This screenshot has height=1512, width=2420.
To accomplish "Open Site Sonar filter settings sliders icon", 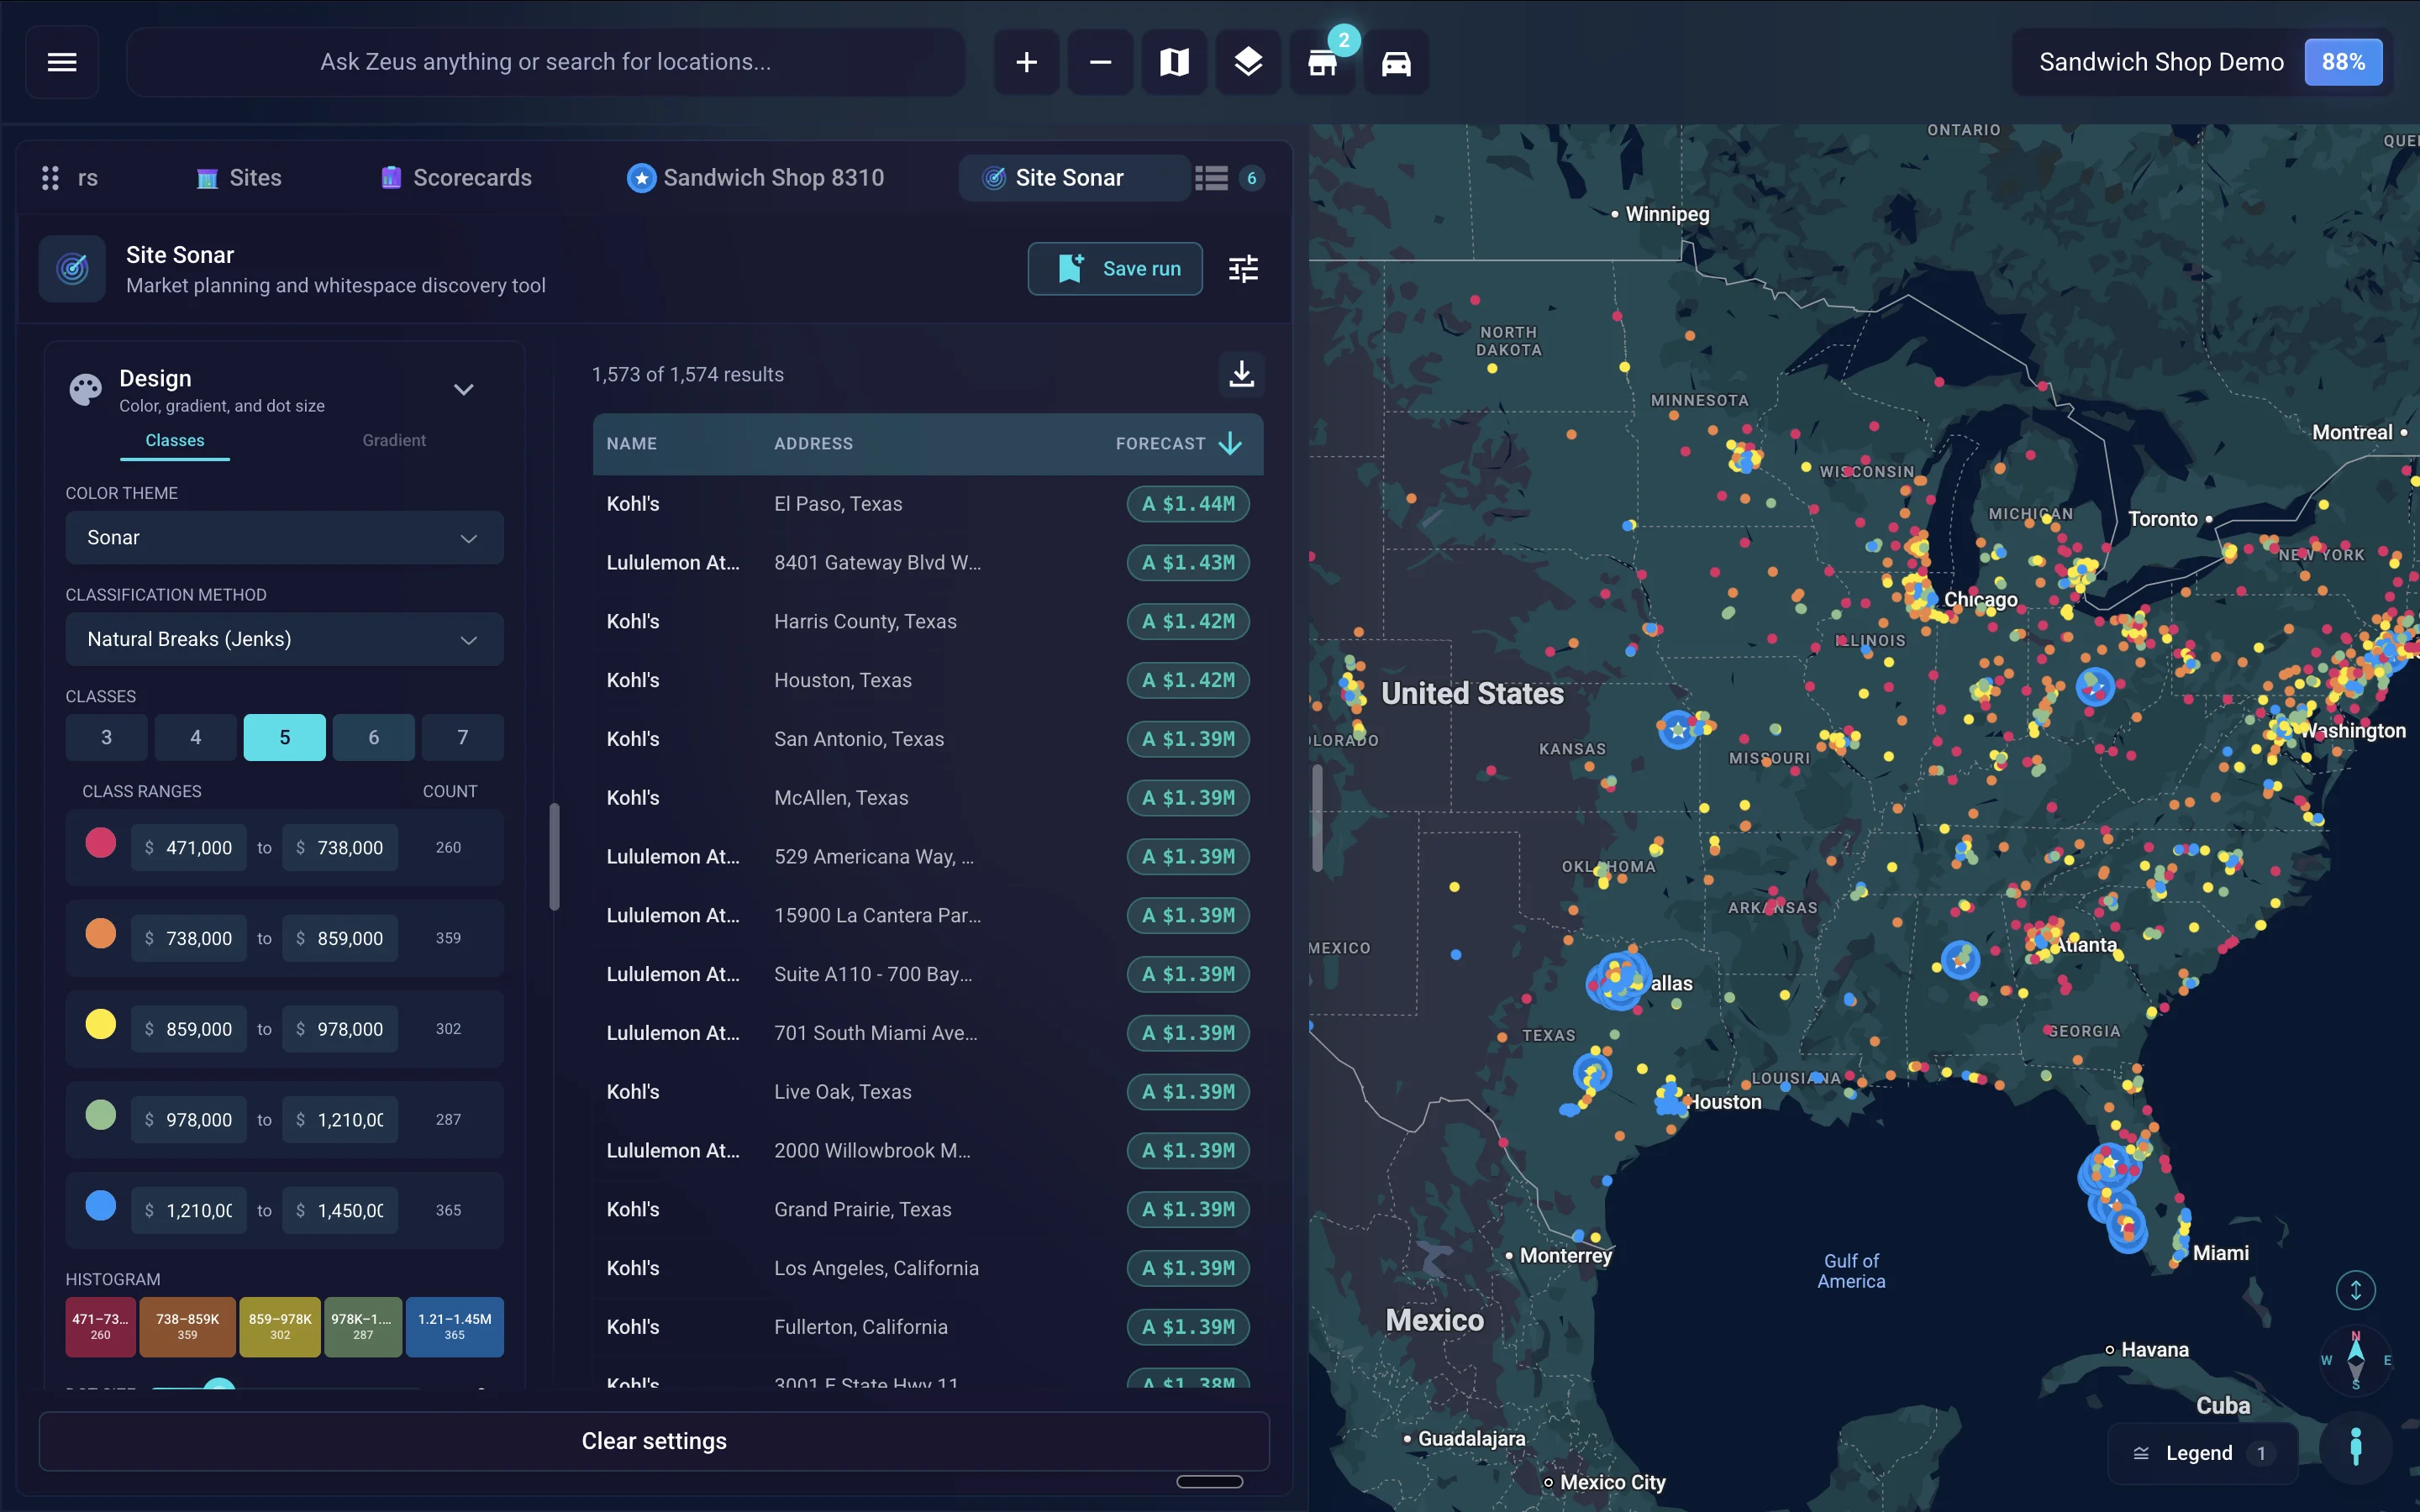I will point(1243,268).
